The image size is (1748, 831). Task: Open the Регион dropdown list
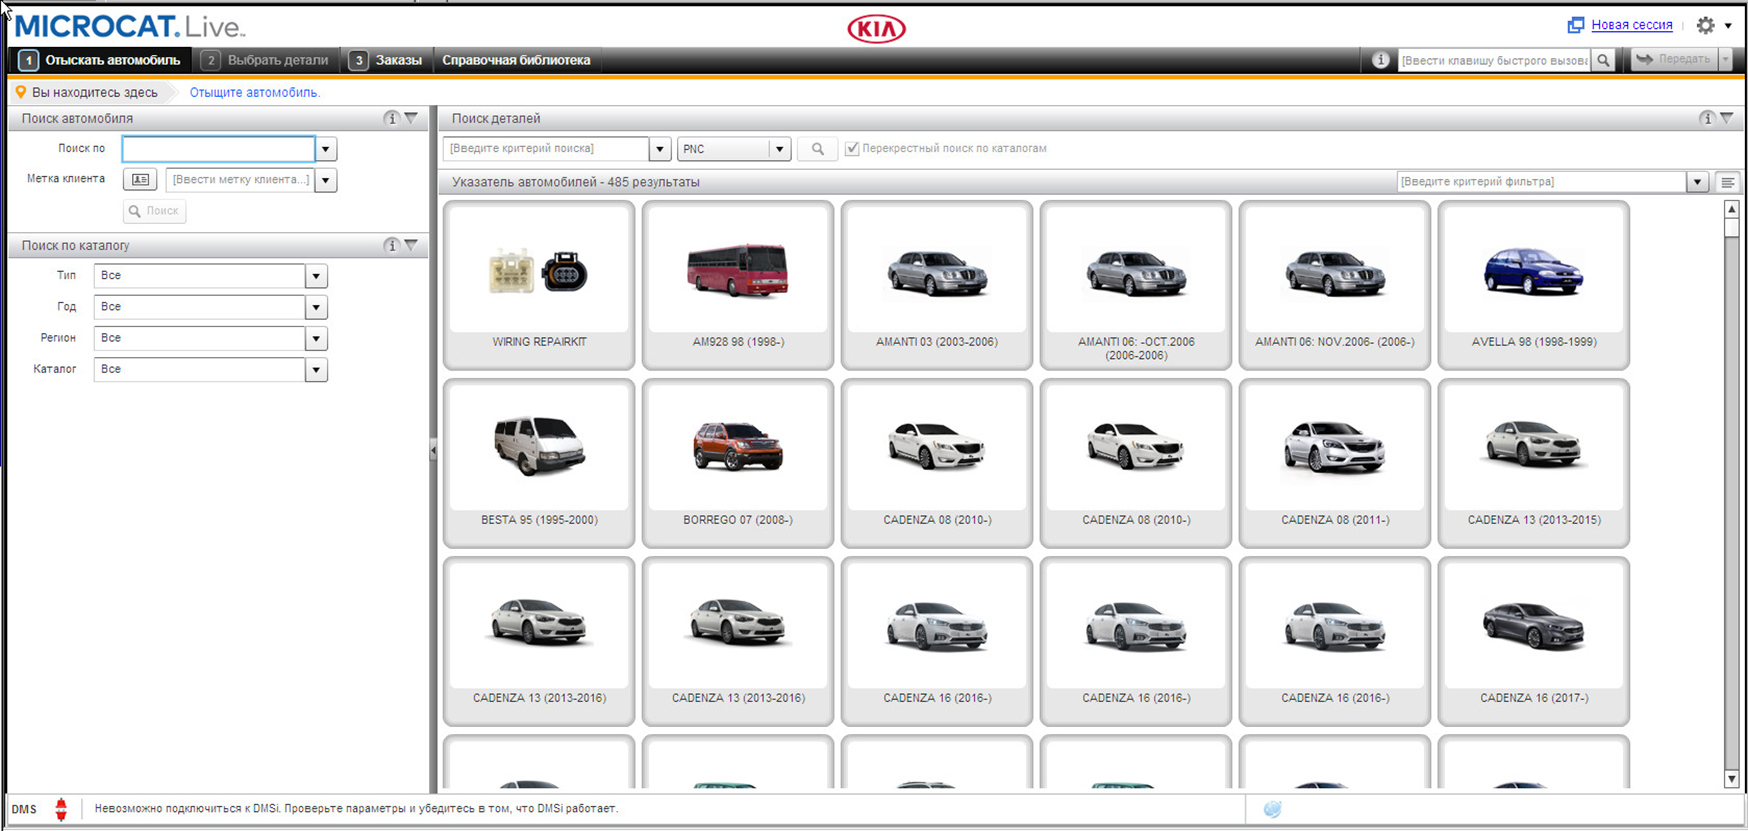click(316, 338)
